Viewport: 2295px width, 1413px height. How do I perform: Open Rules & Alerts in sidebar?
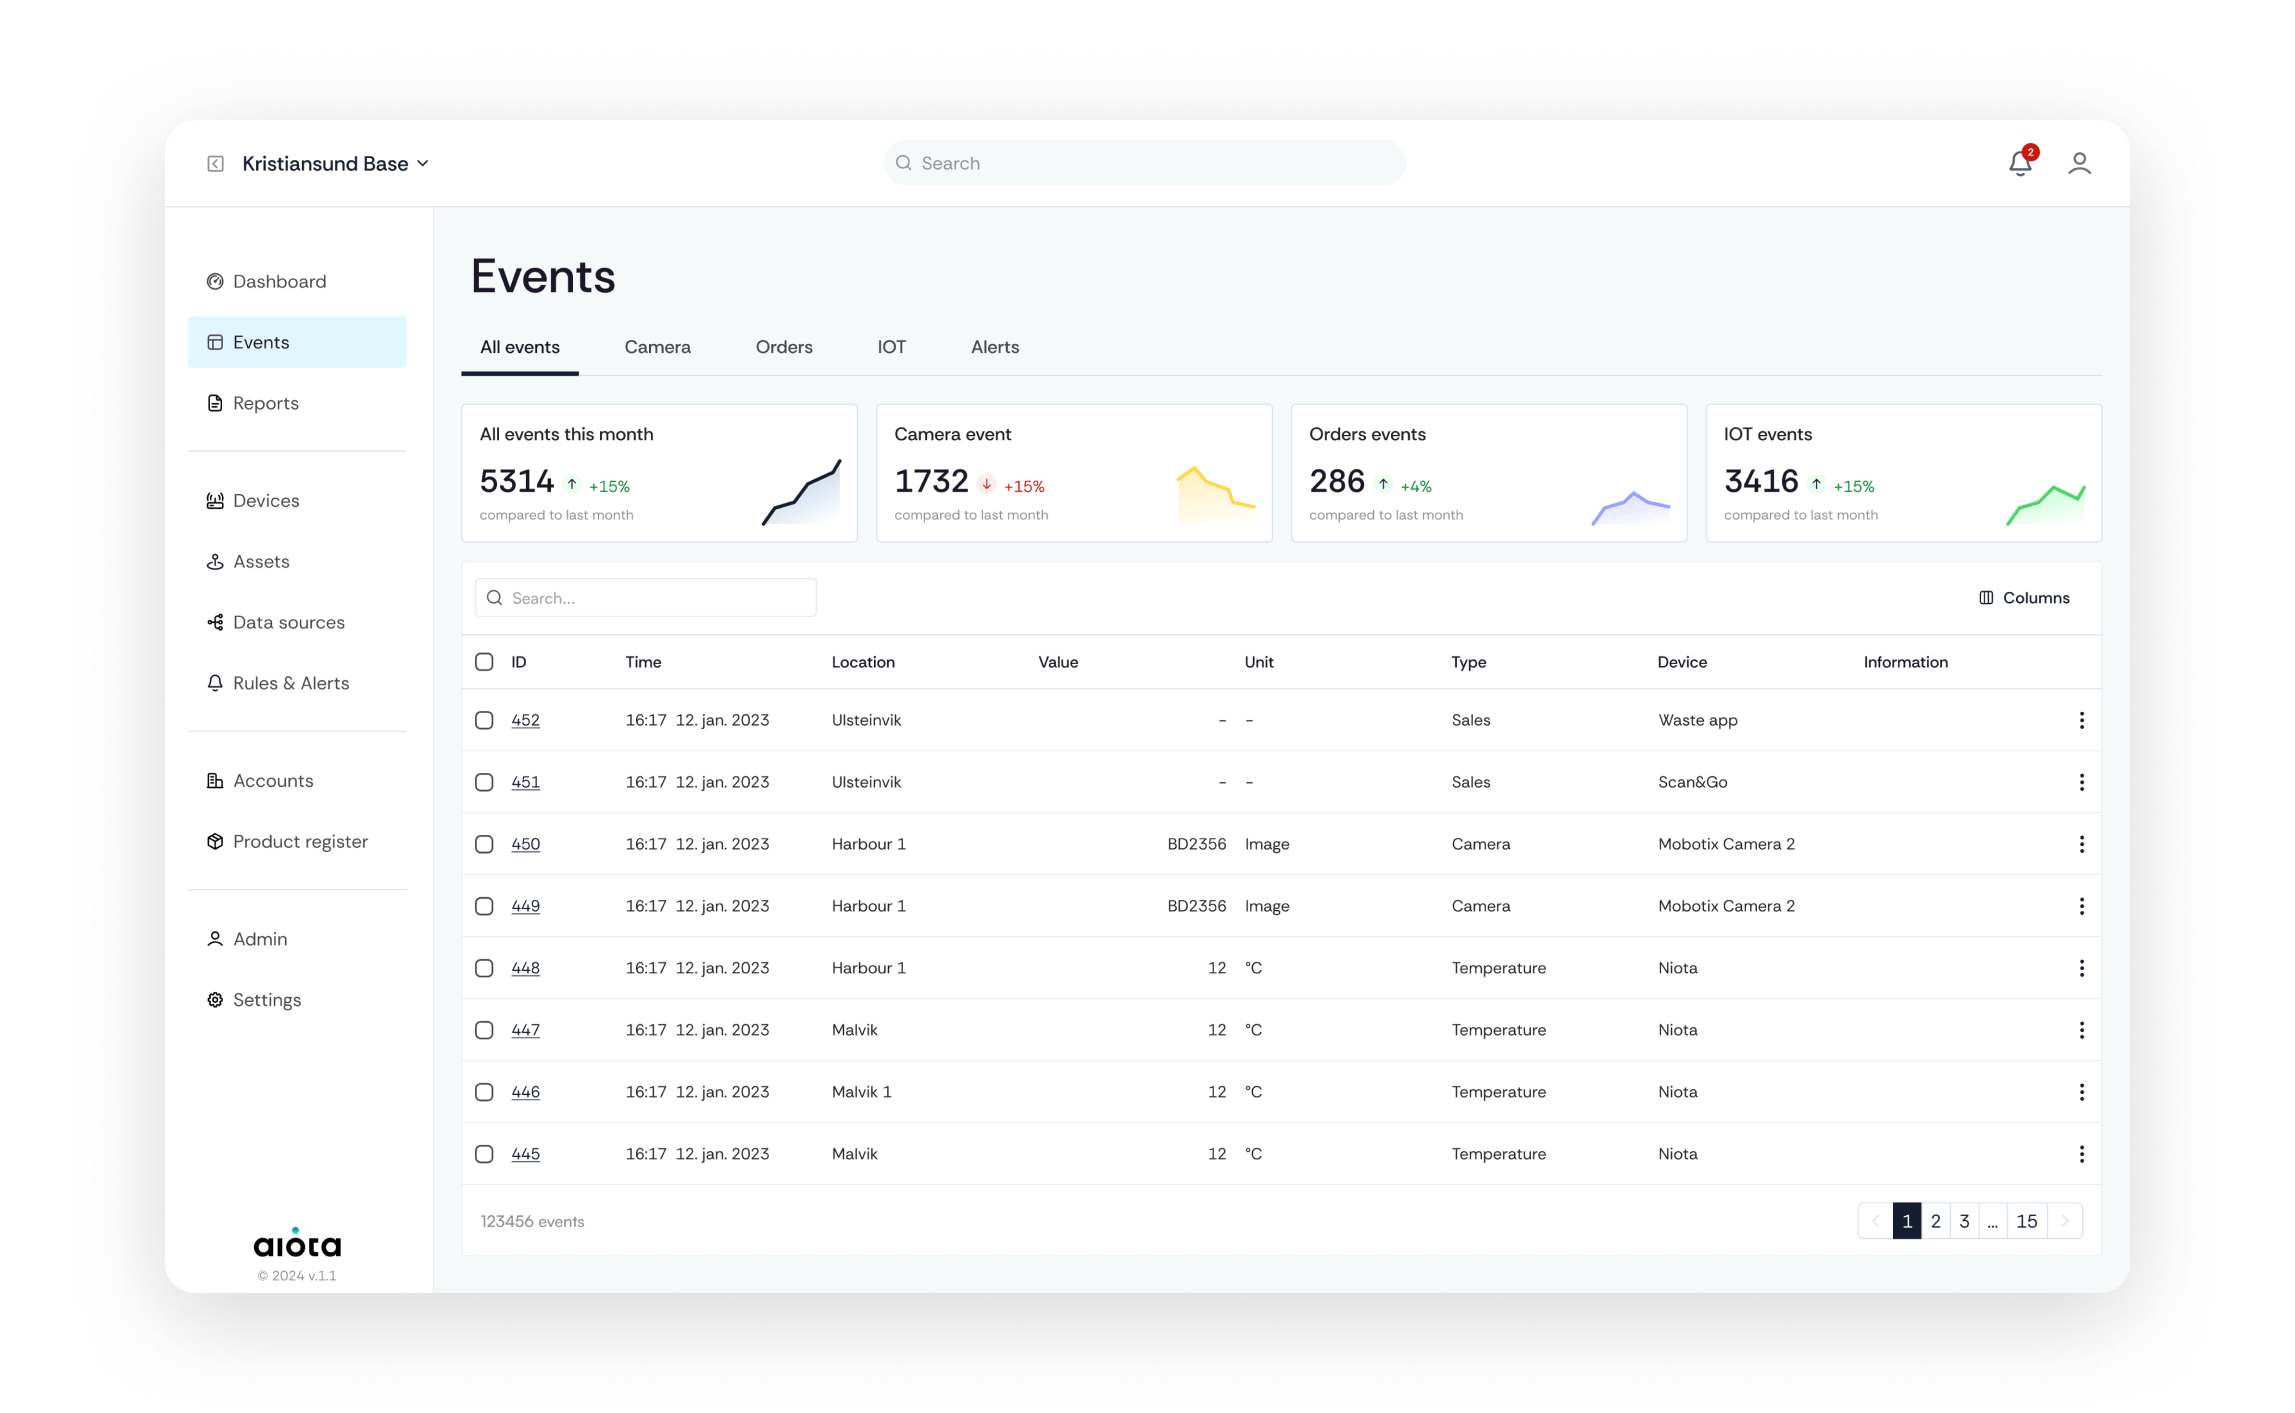(297, 683)
